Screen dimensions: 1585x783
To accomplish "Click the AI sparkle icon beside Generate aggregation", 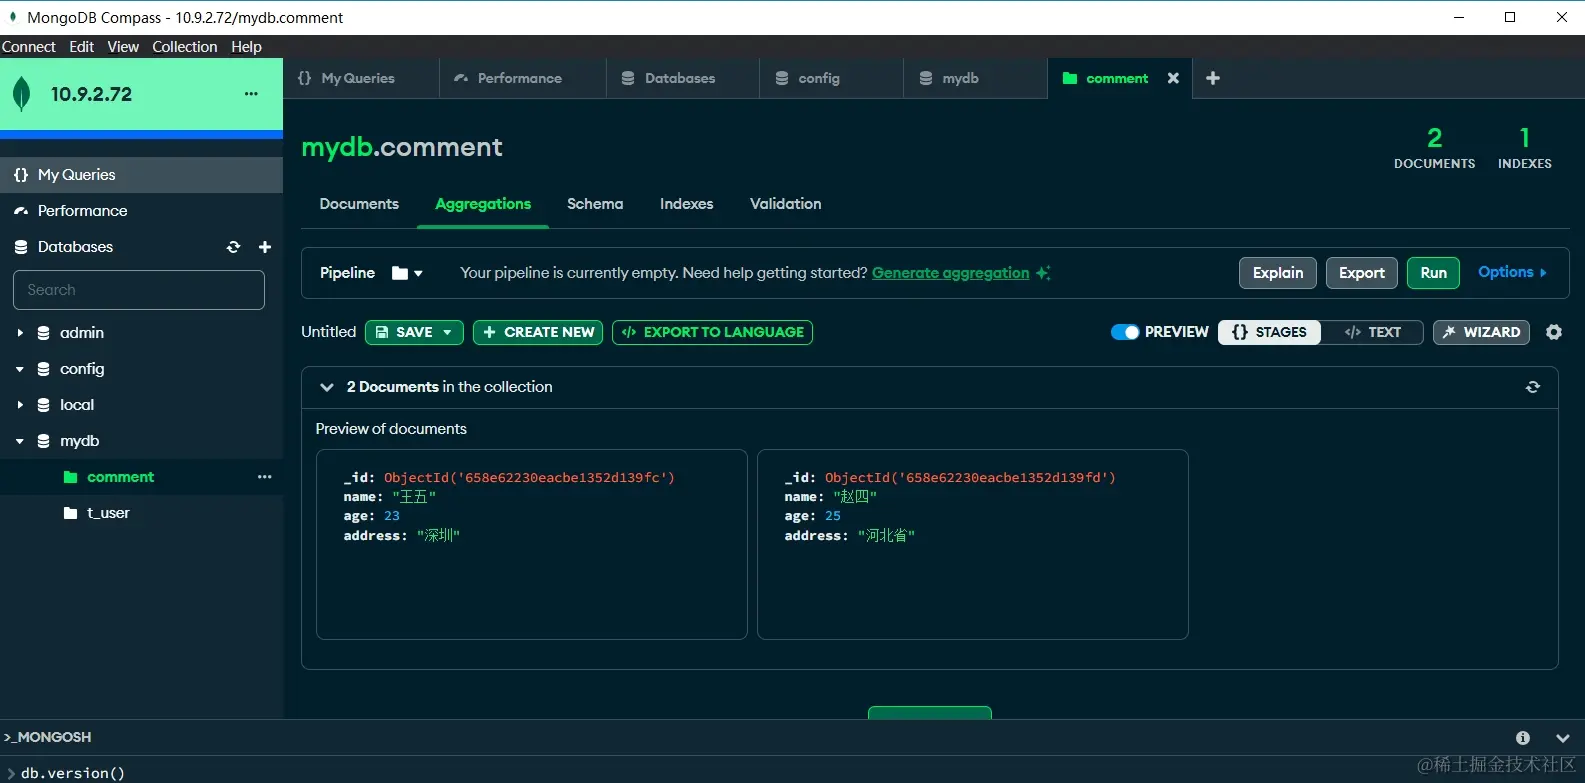I will click(x=1043, y=273).
